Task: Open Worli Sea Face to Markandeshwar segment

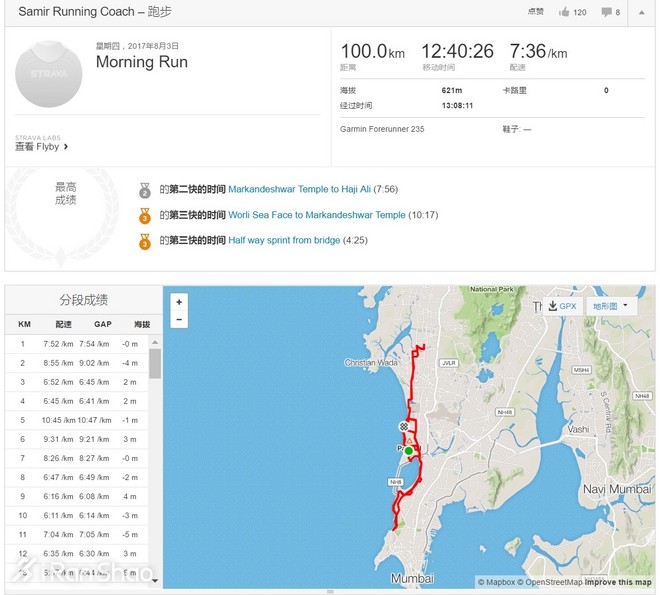Action: tap(317, 215)
